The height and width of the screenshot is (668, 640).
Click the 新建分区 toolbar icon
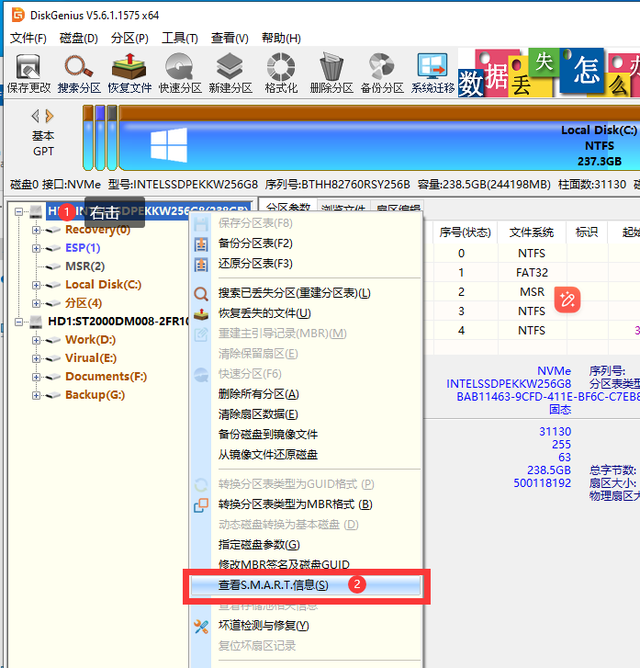[x=230, y=73]
